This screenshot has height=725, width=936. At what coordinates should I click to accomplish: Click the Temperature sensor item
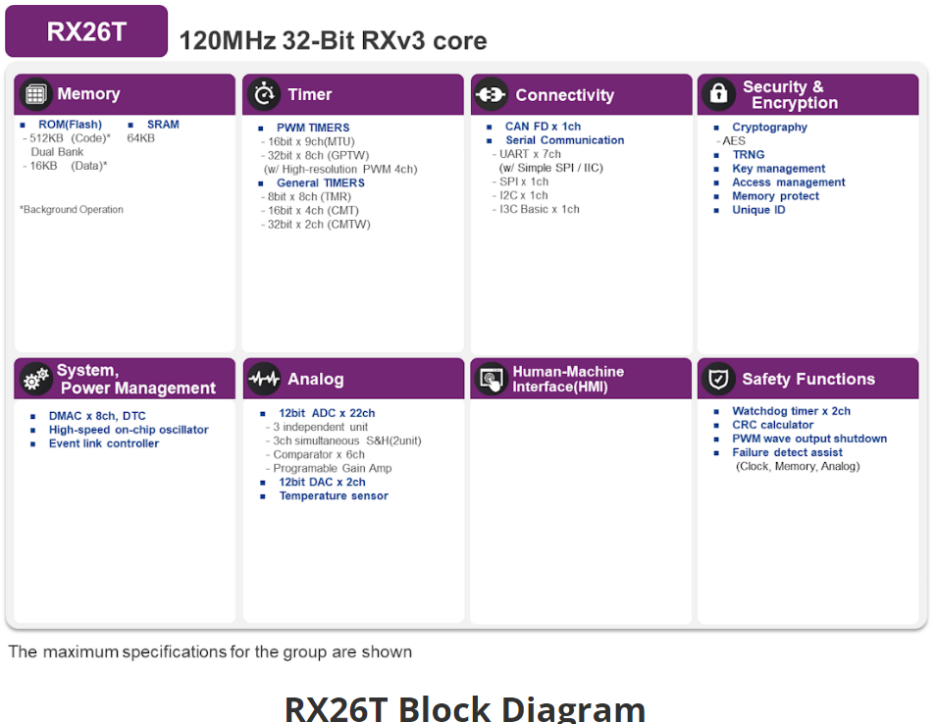tap(334, 495)
